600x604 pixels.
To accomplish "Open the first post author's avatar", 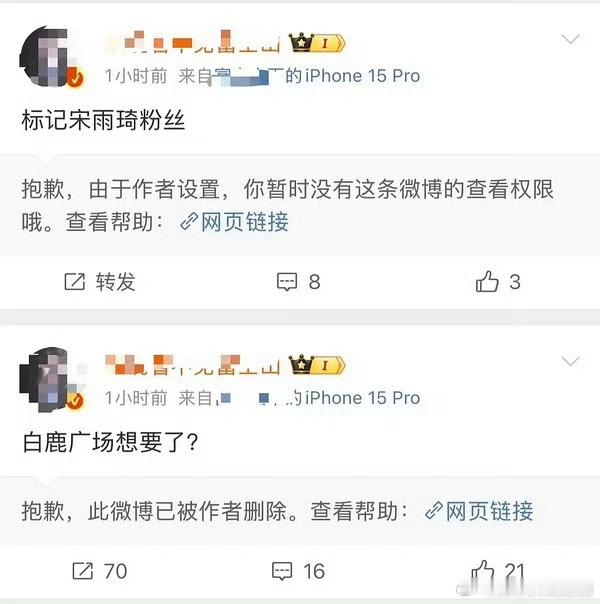I will 50,56.
